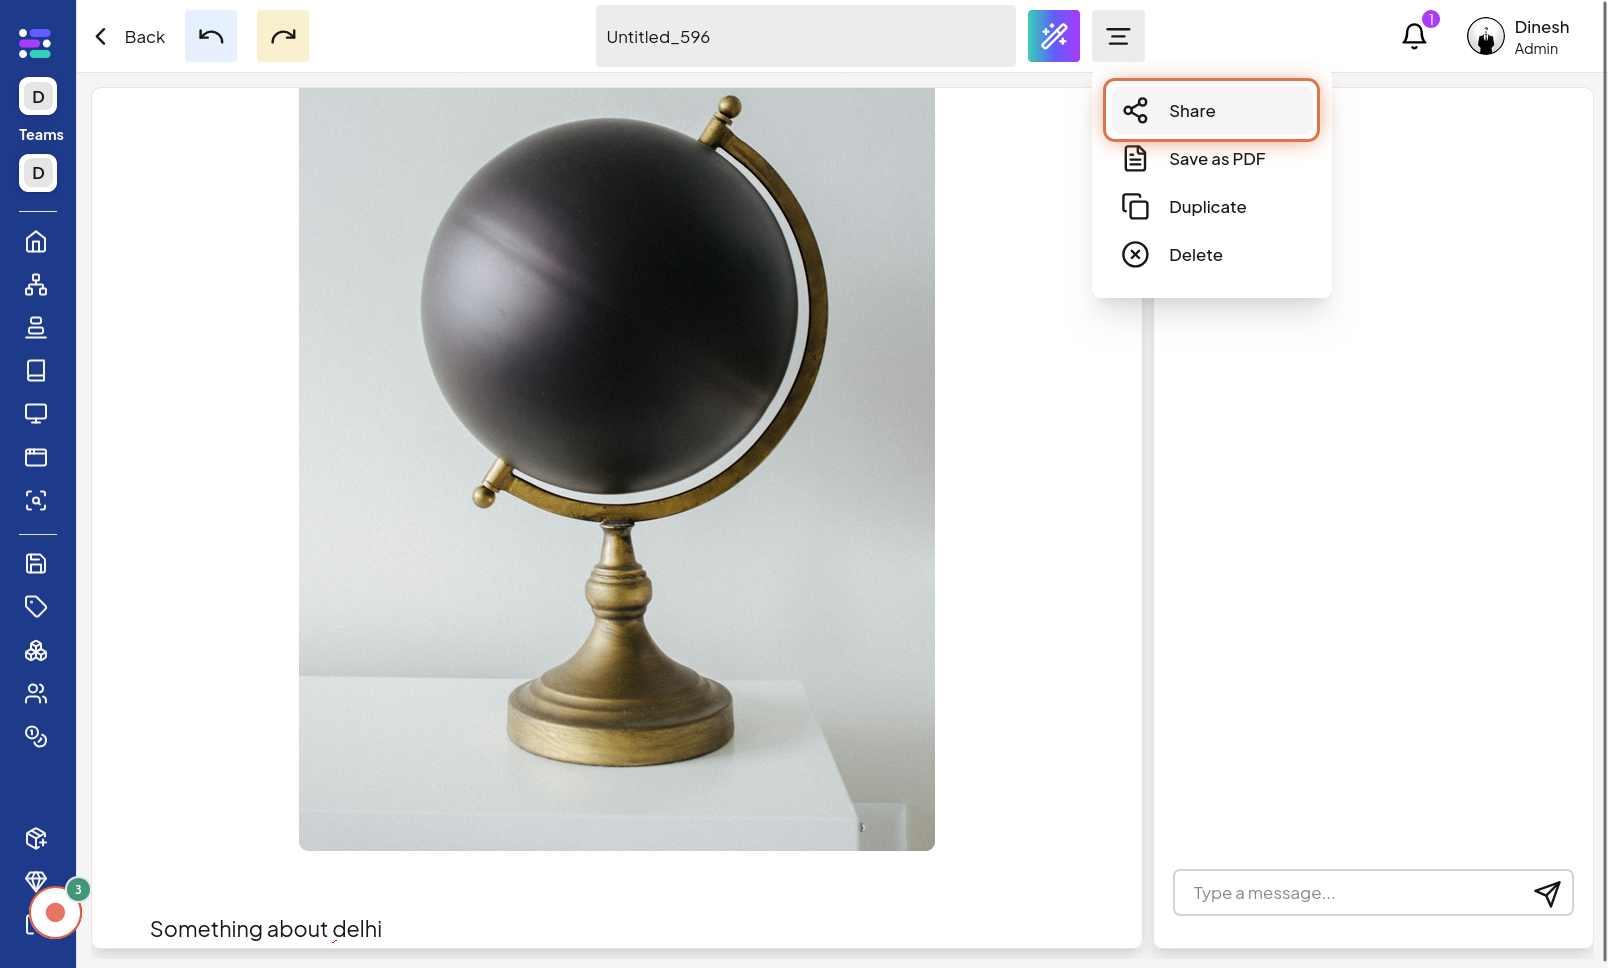Screen dimensions: 1608x968
Task: Go to Home in the sidebar
Action: [x=36, y=242]
